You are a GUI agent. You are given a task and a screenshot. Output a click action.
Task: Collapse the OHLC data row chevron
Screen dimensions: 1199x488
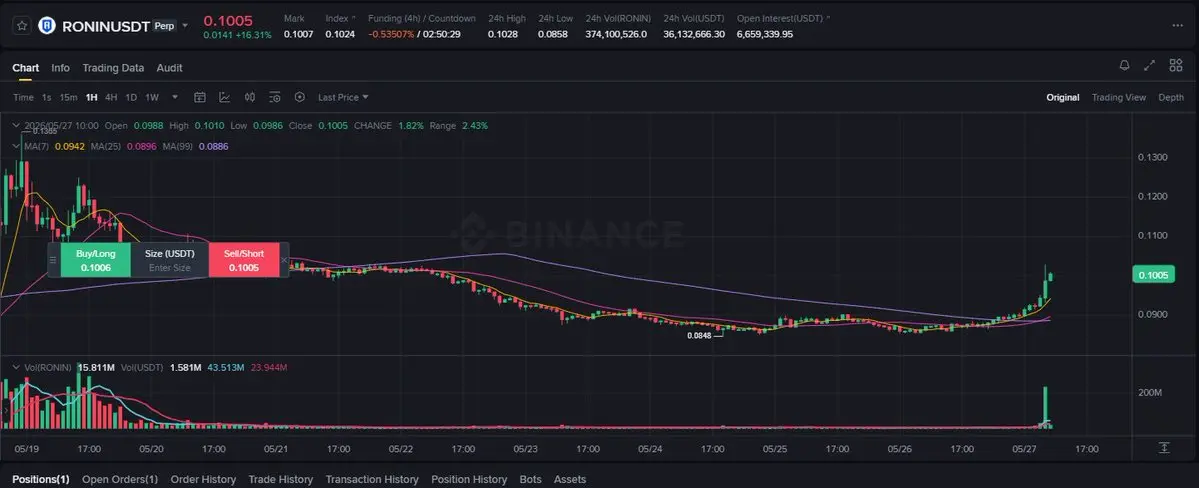click(17, 125)
